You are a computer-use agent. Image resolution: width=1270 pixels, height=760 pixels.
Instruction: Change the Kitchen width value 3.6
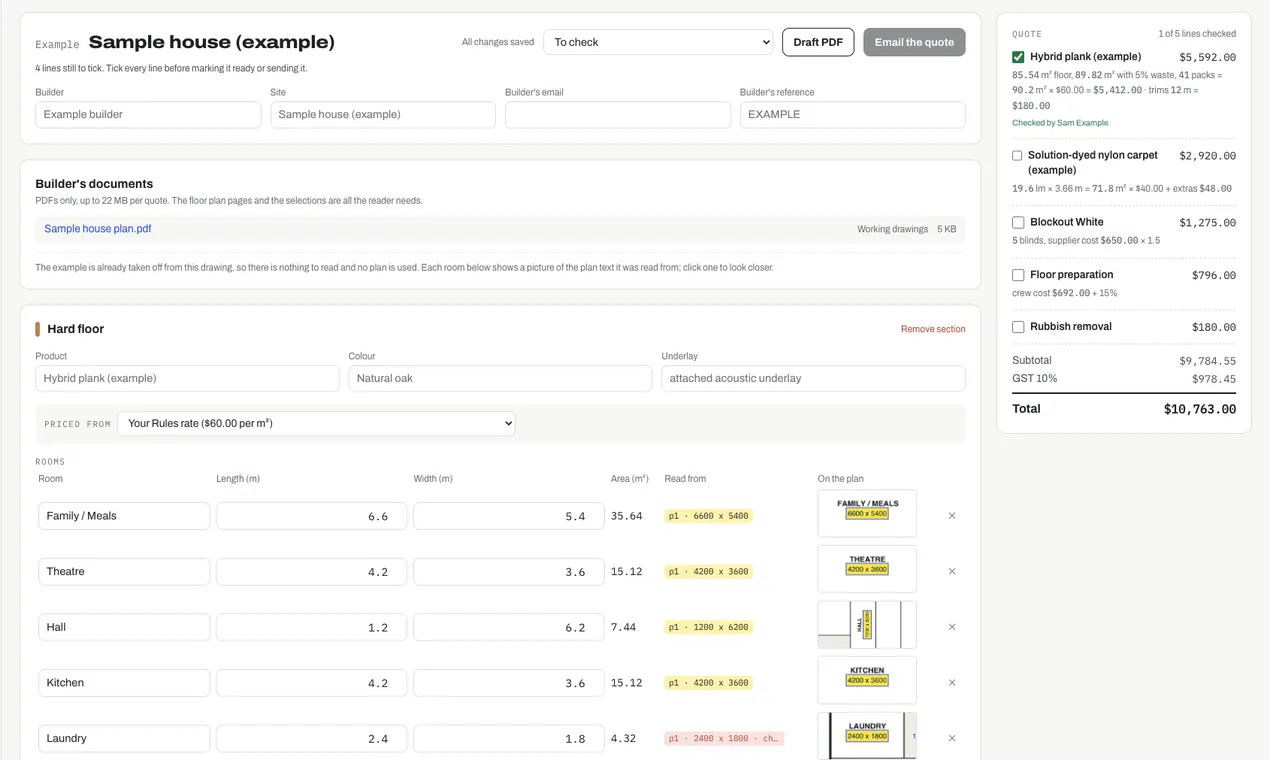click(509, 683)
